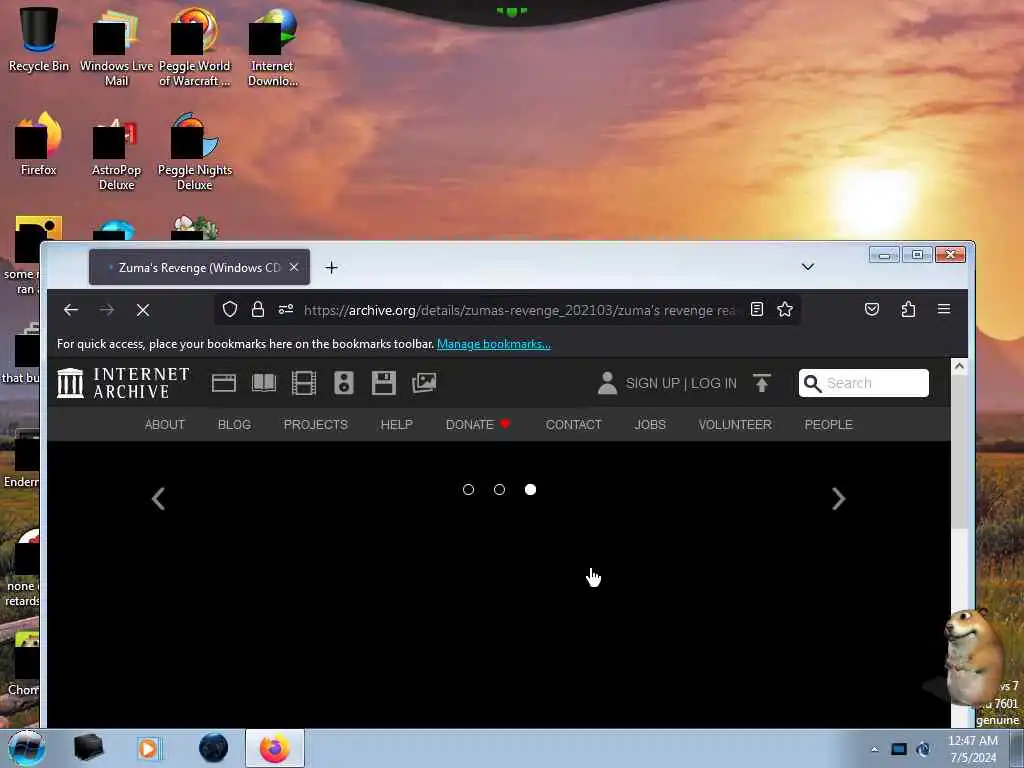Open the Recycle Bin desktop icon
The image size is (1024, 768).
click(39, 39)
